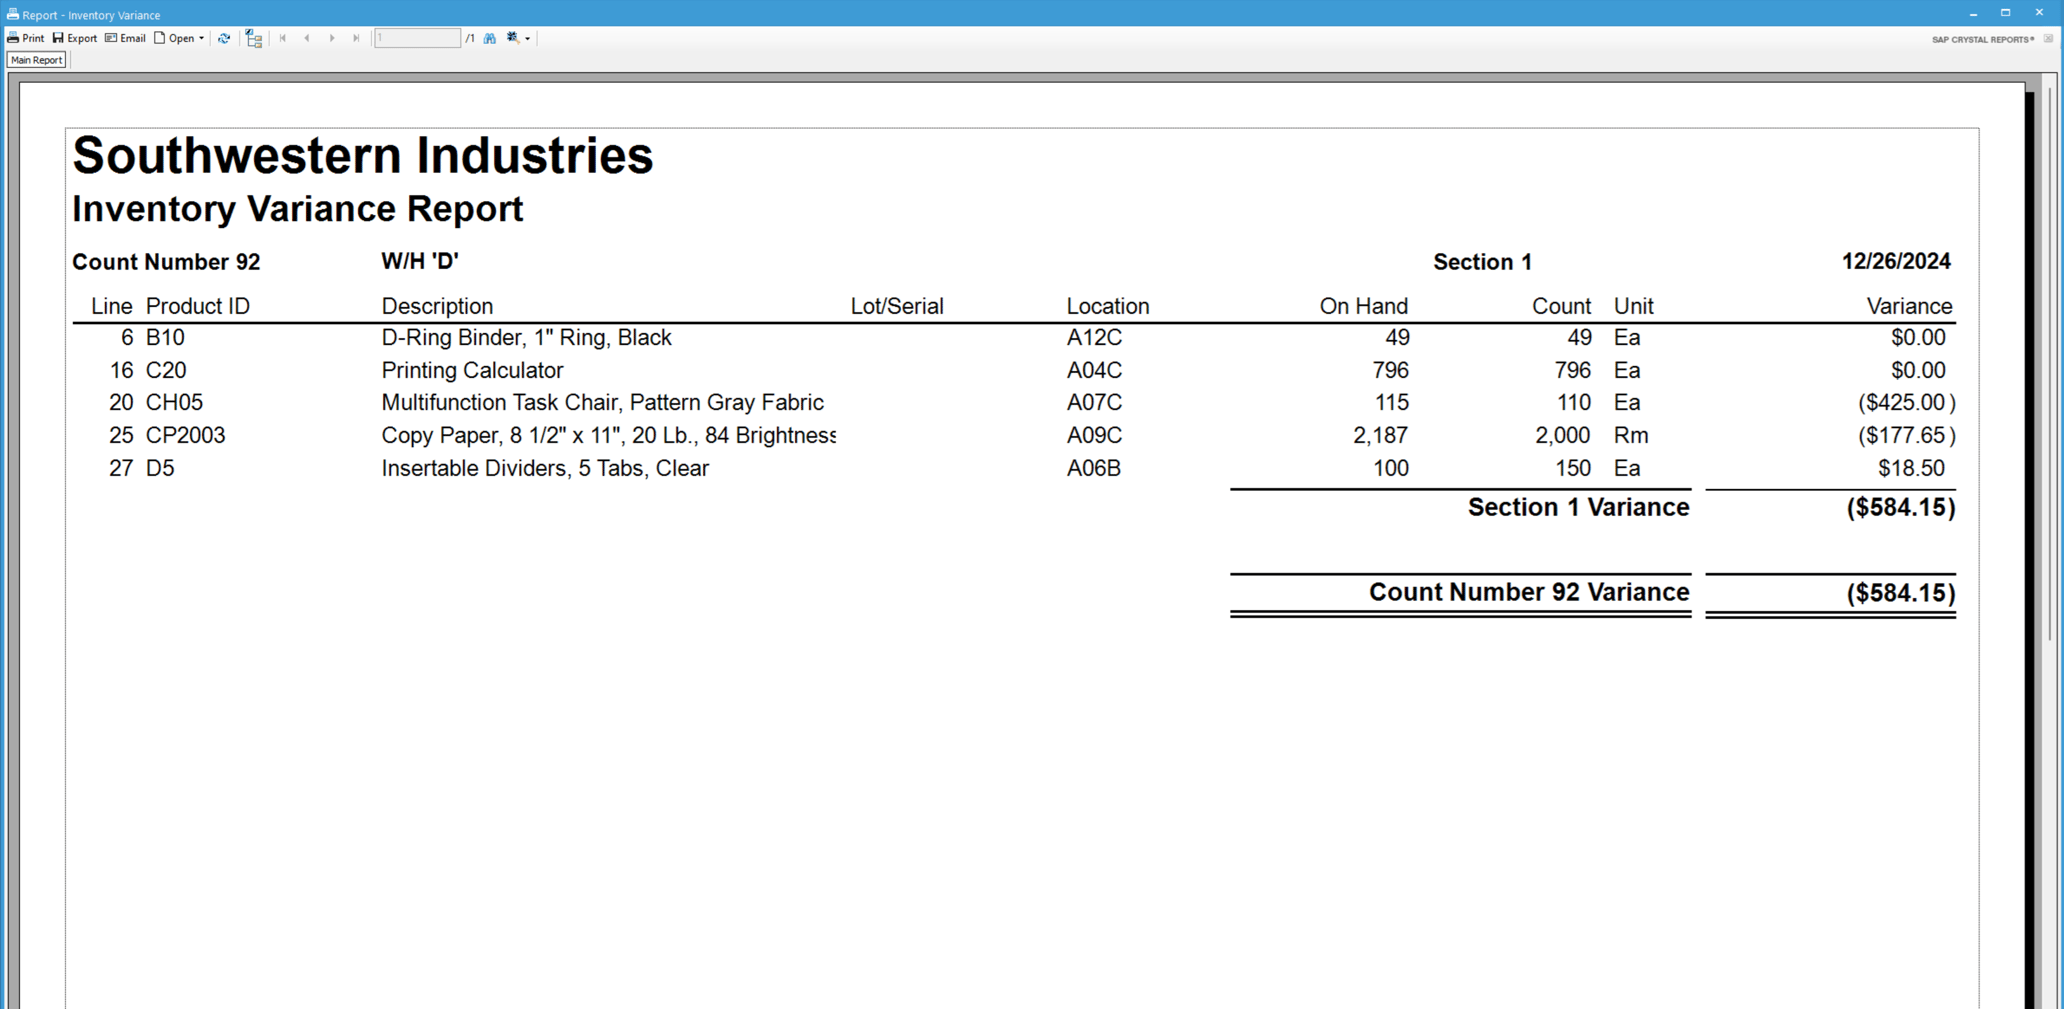Viewport: 2064px width, 1009px height.
Task: Switch to the Main Report tab
Action: [x=36, y=60]
